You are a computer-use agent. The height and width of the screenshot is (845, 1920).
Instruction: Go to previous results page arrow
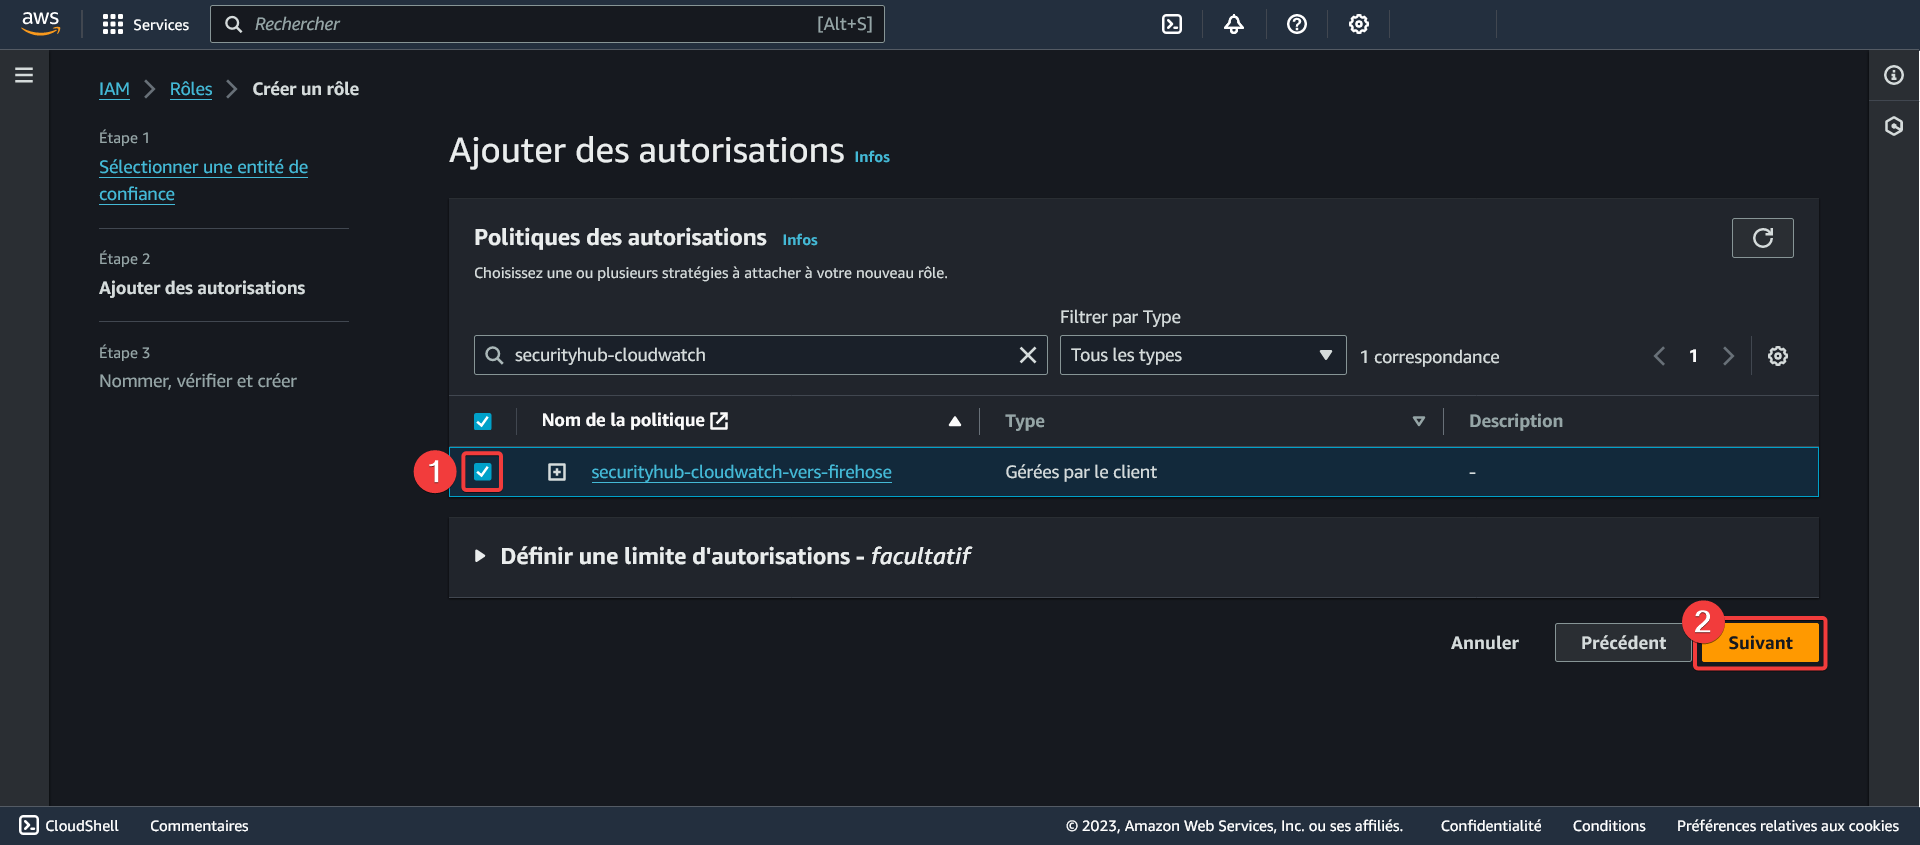(1659, 356)
